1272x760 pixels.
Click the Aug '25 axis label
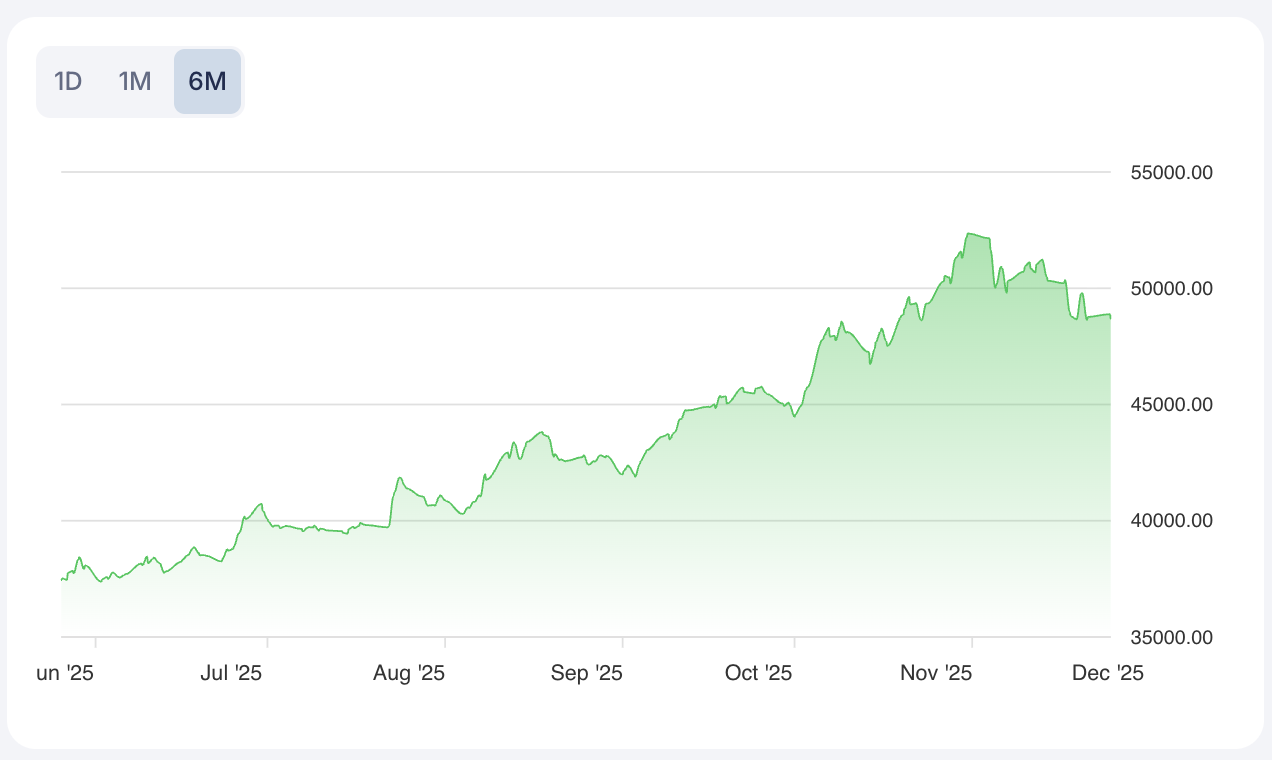coord(409,673)
